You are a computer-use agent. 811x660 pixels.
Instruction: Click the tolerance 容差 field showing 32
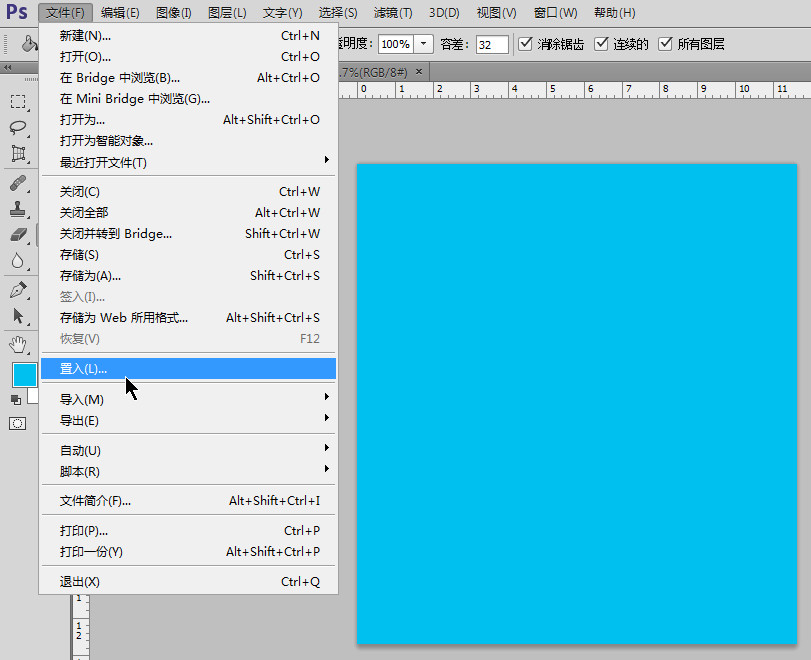[x=492, y=44]
